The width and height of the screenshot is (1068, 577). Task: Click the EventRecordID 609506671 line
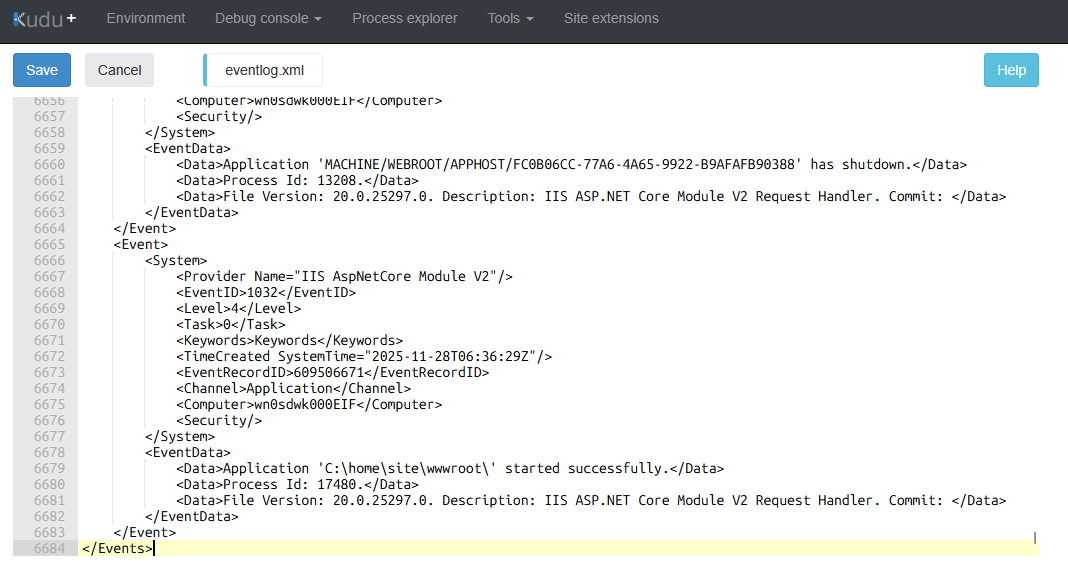(332, 372)
